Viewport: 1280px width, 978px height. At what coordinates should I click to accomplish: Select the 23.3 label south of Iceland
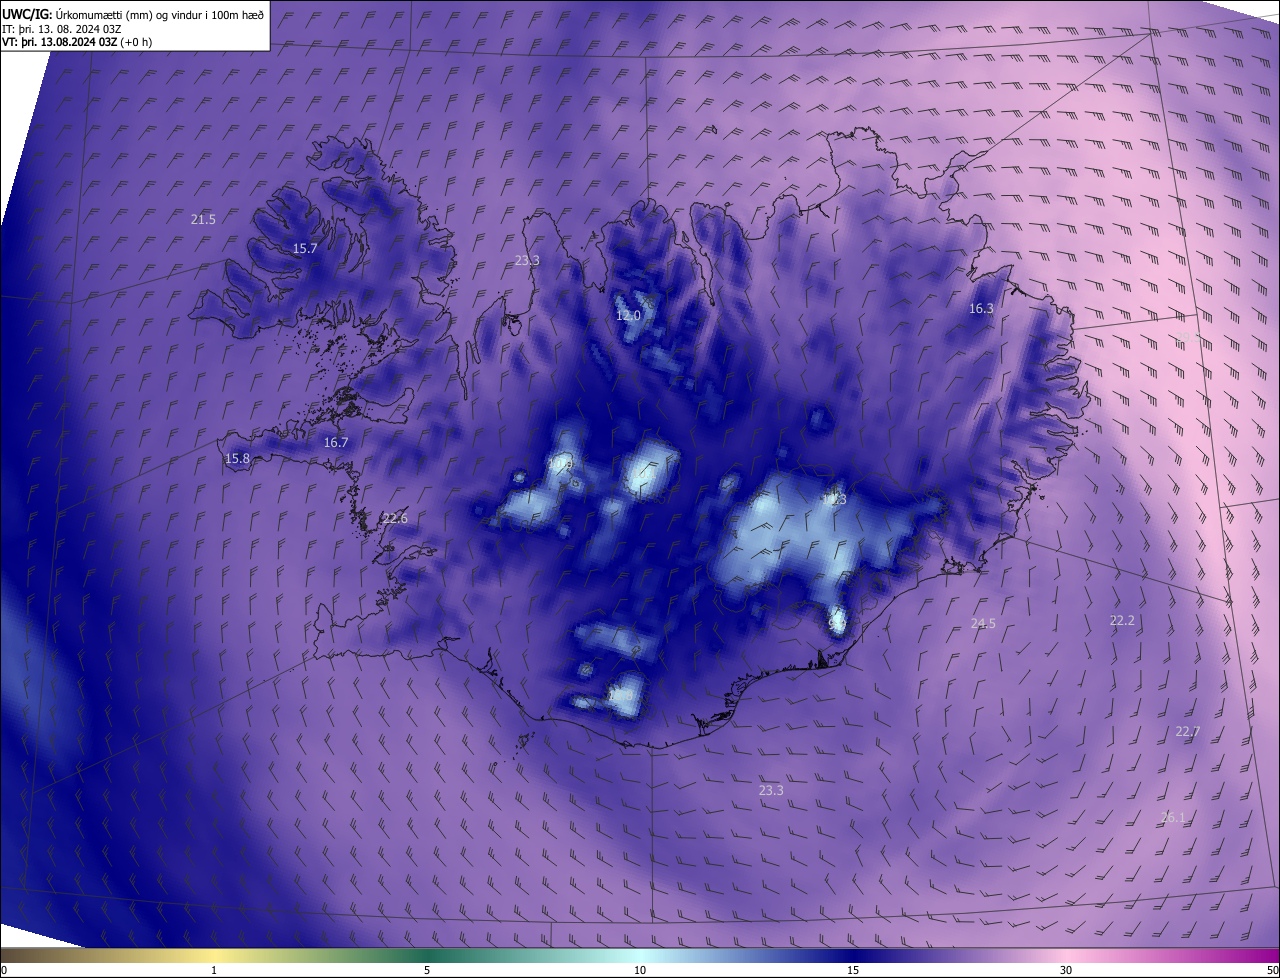click(771, 790)
